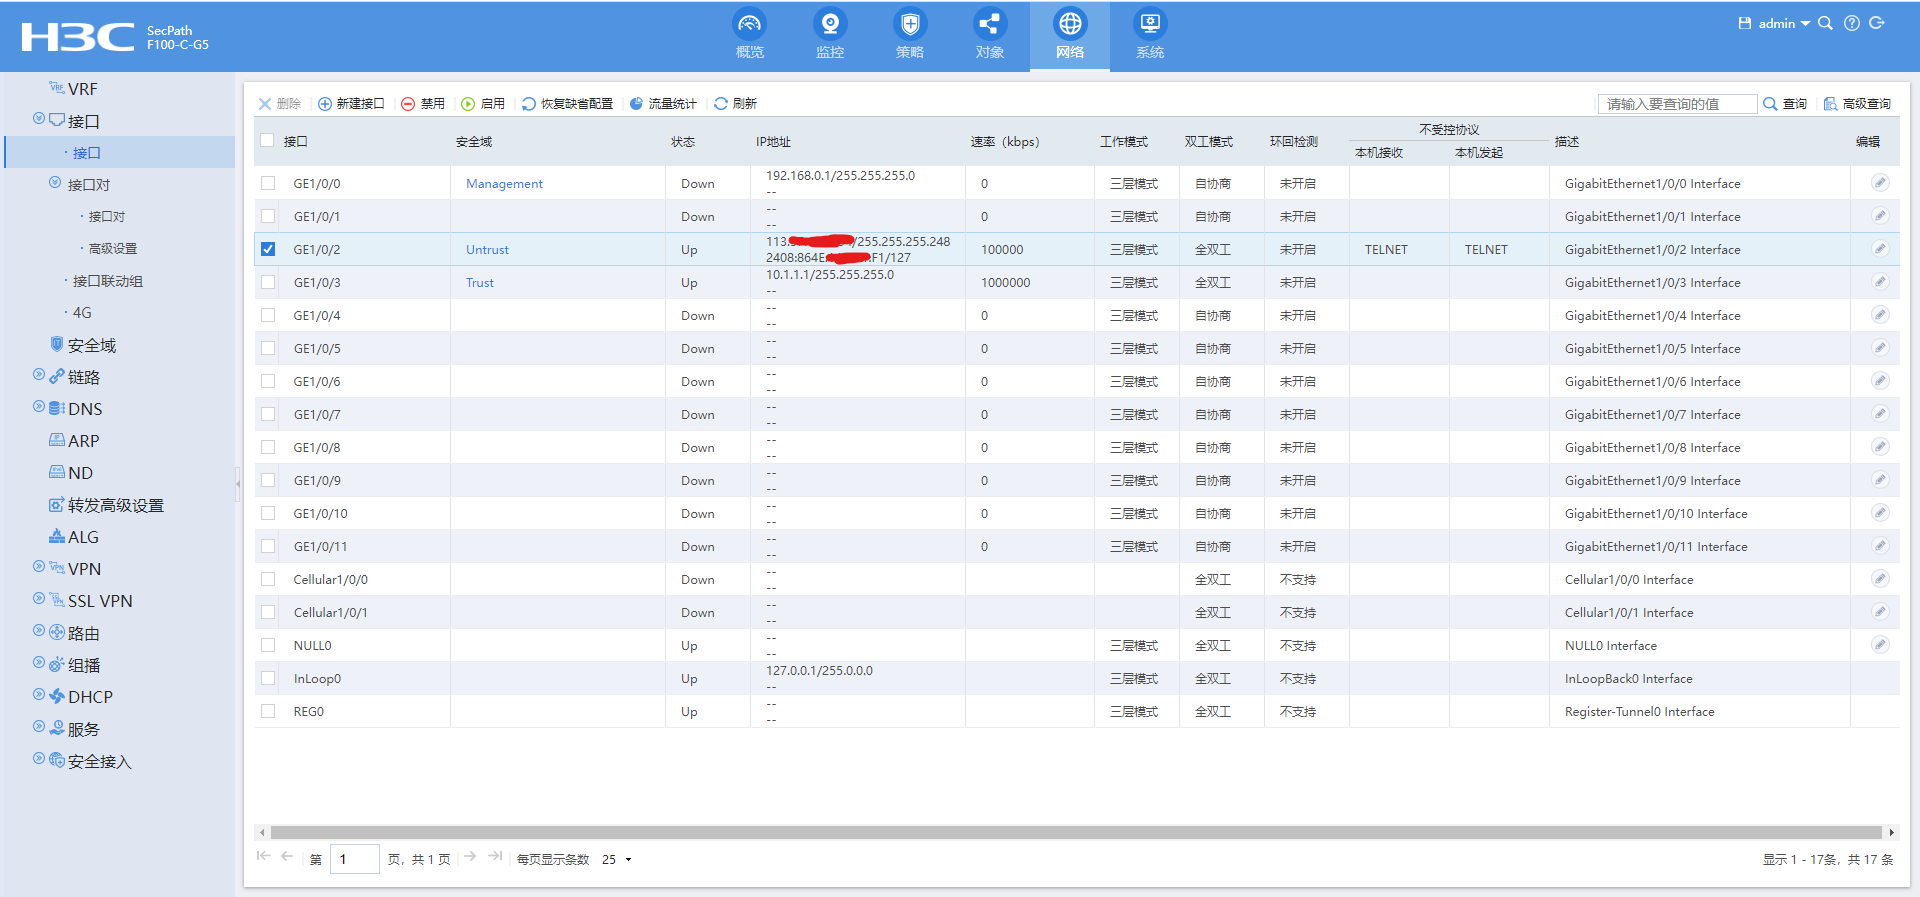Click the 启用 enable icon
The image size is (1920, 897).
pyautogui.click(x=468, y=104)
